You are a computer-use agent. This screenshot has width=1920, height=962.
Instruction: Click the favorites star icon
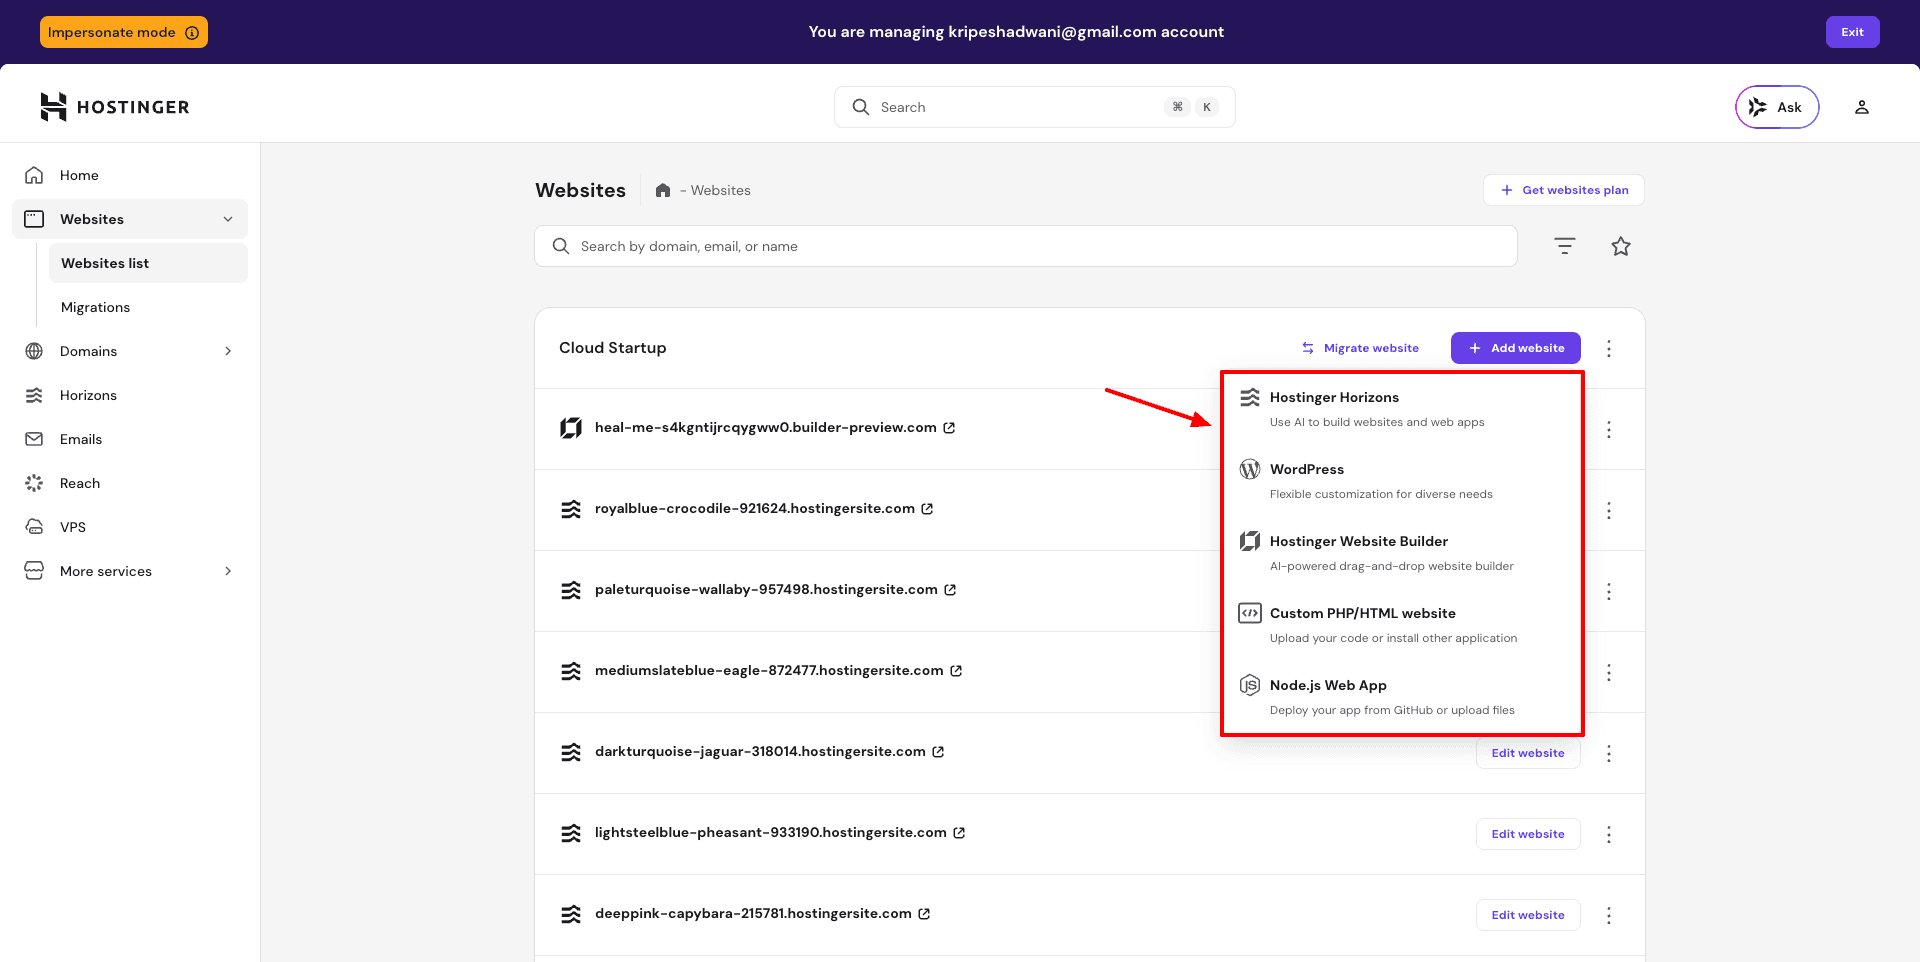(x=1620, y=246)
